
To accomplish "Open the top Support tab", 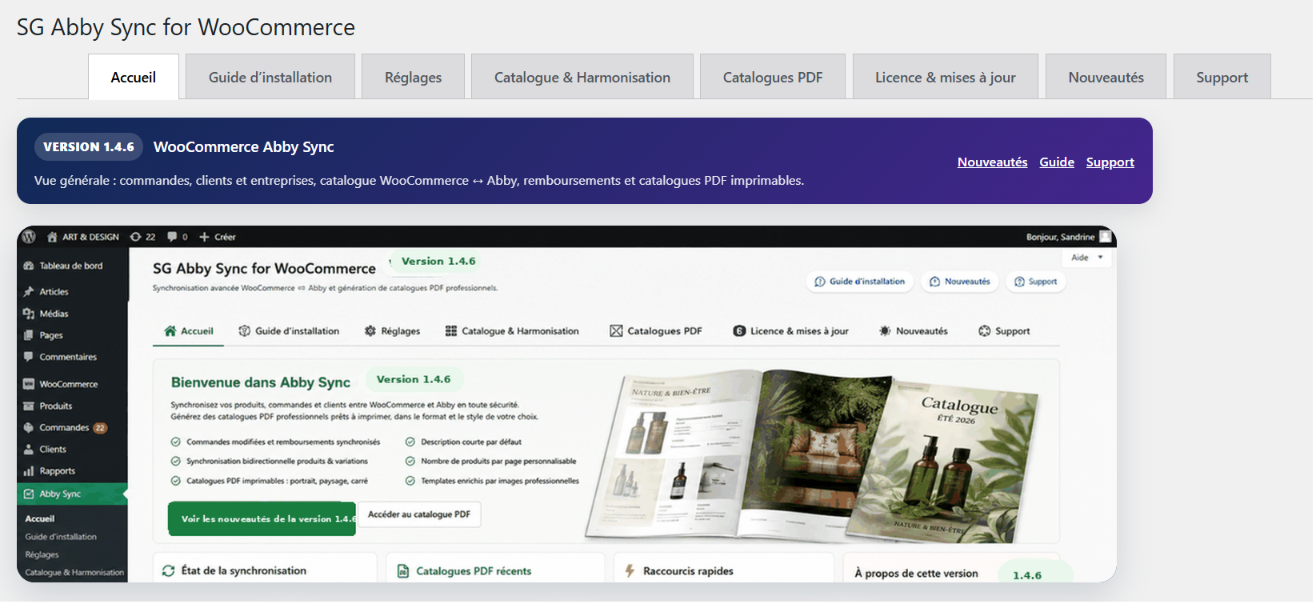I will tap(1222, 77).
